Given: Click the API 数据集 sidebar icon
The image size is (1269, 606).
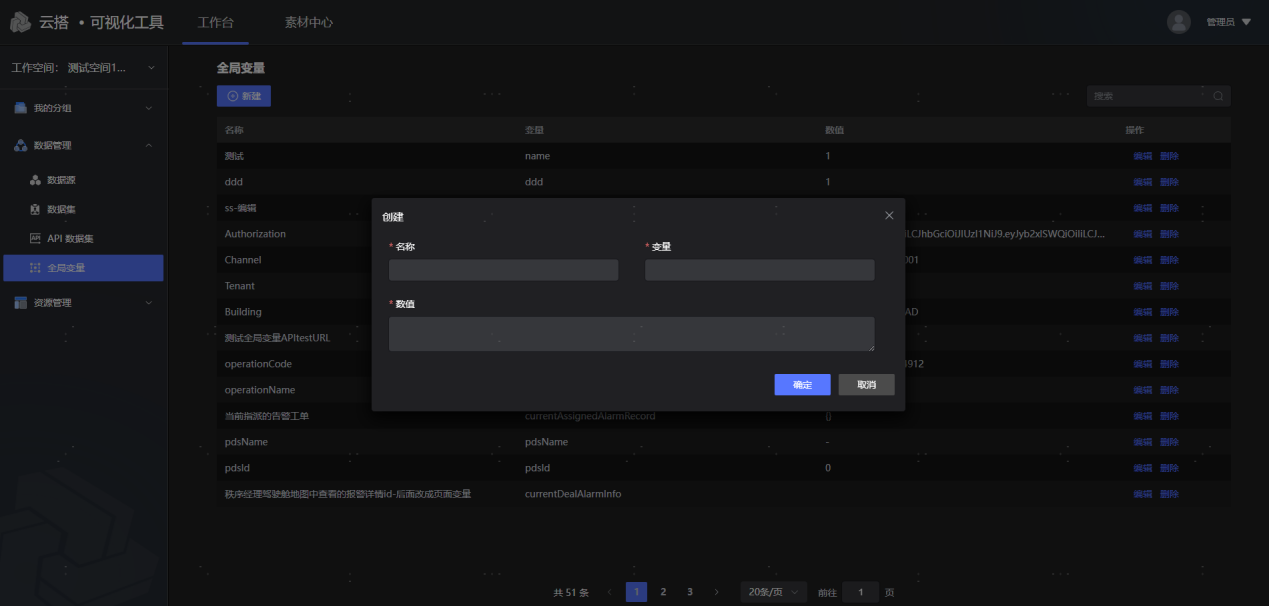Looking at the screenshot, I should coord(35,238).
